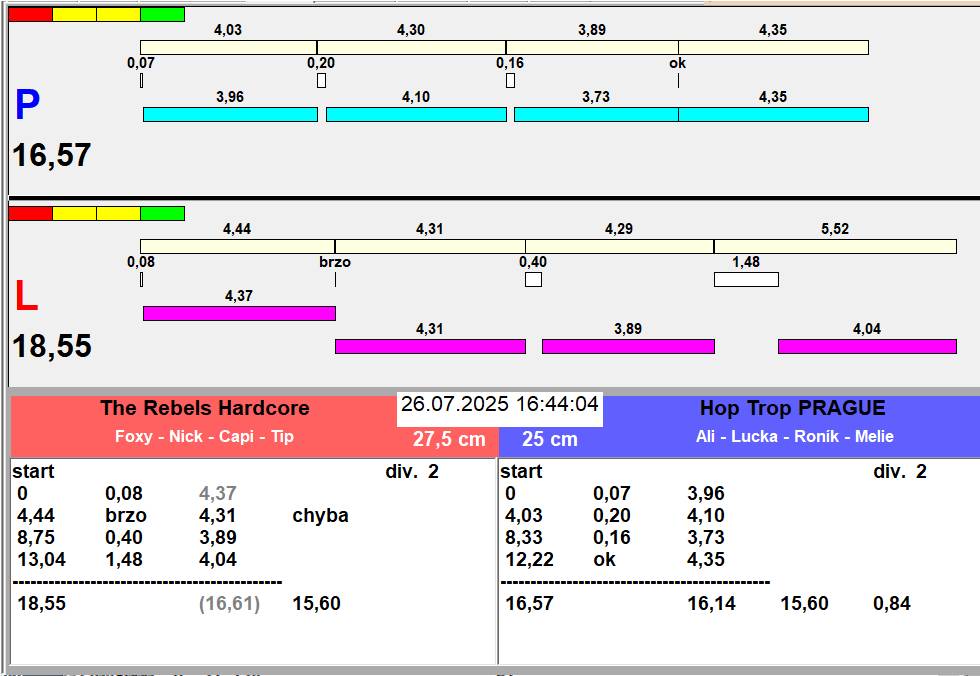Click the 26.07.2025 16:44:04 timestamp
Image resolution: width=980 pixels, height=676 pixels.
(500, 404)
